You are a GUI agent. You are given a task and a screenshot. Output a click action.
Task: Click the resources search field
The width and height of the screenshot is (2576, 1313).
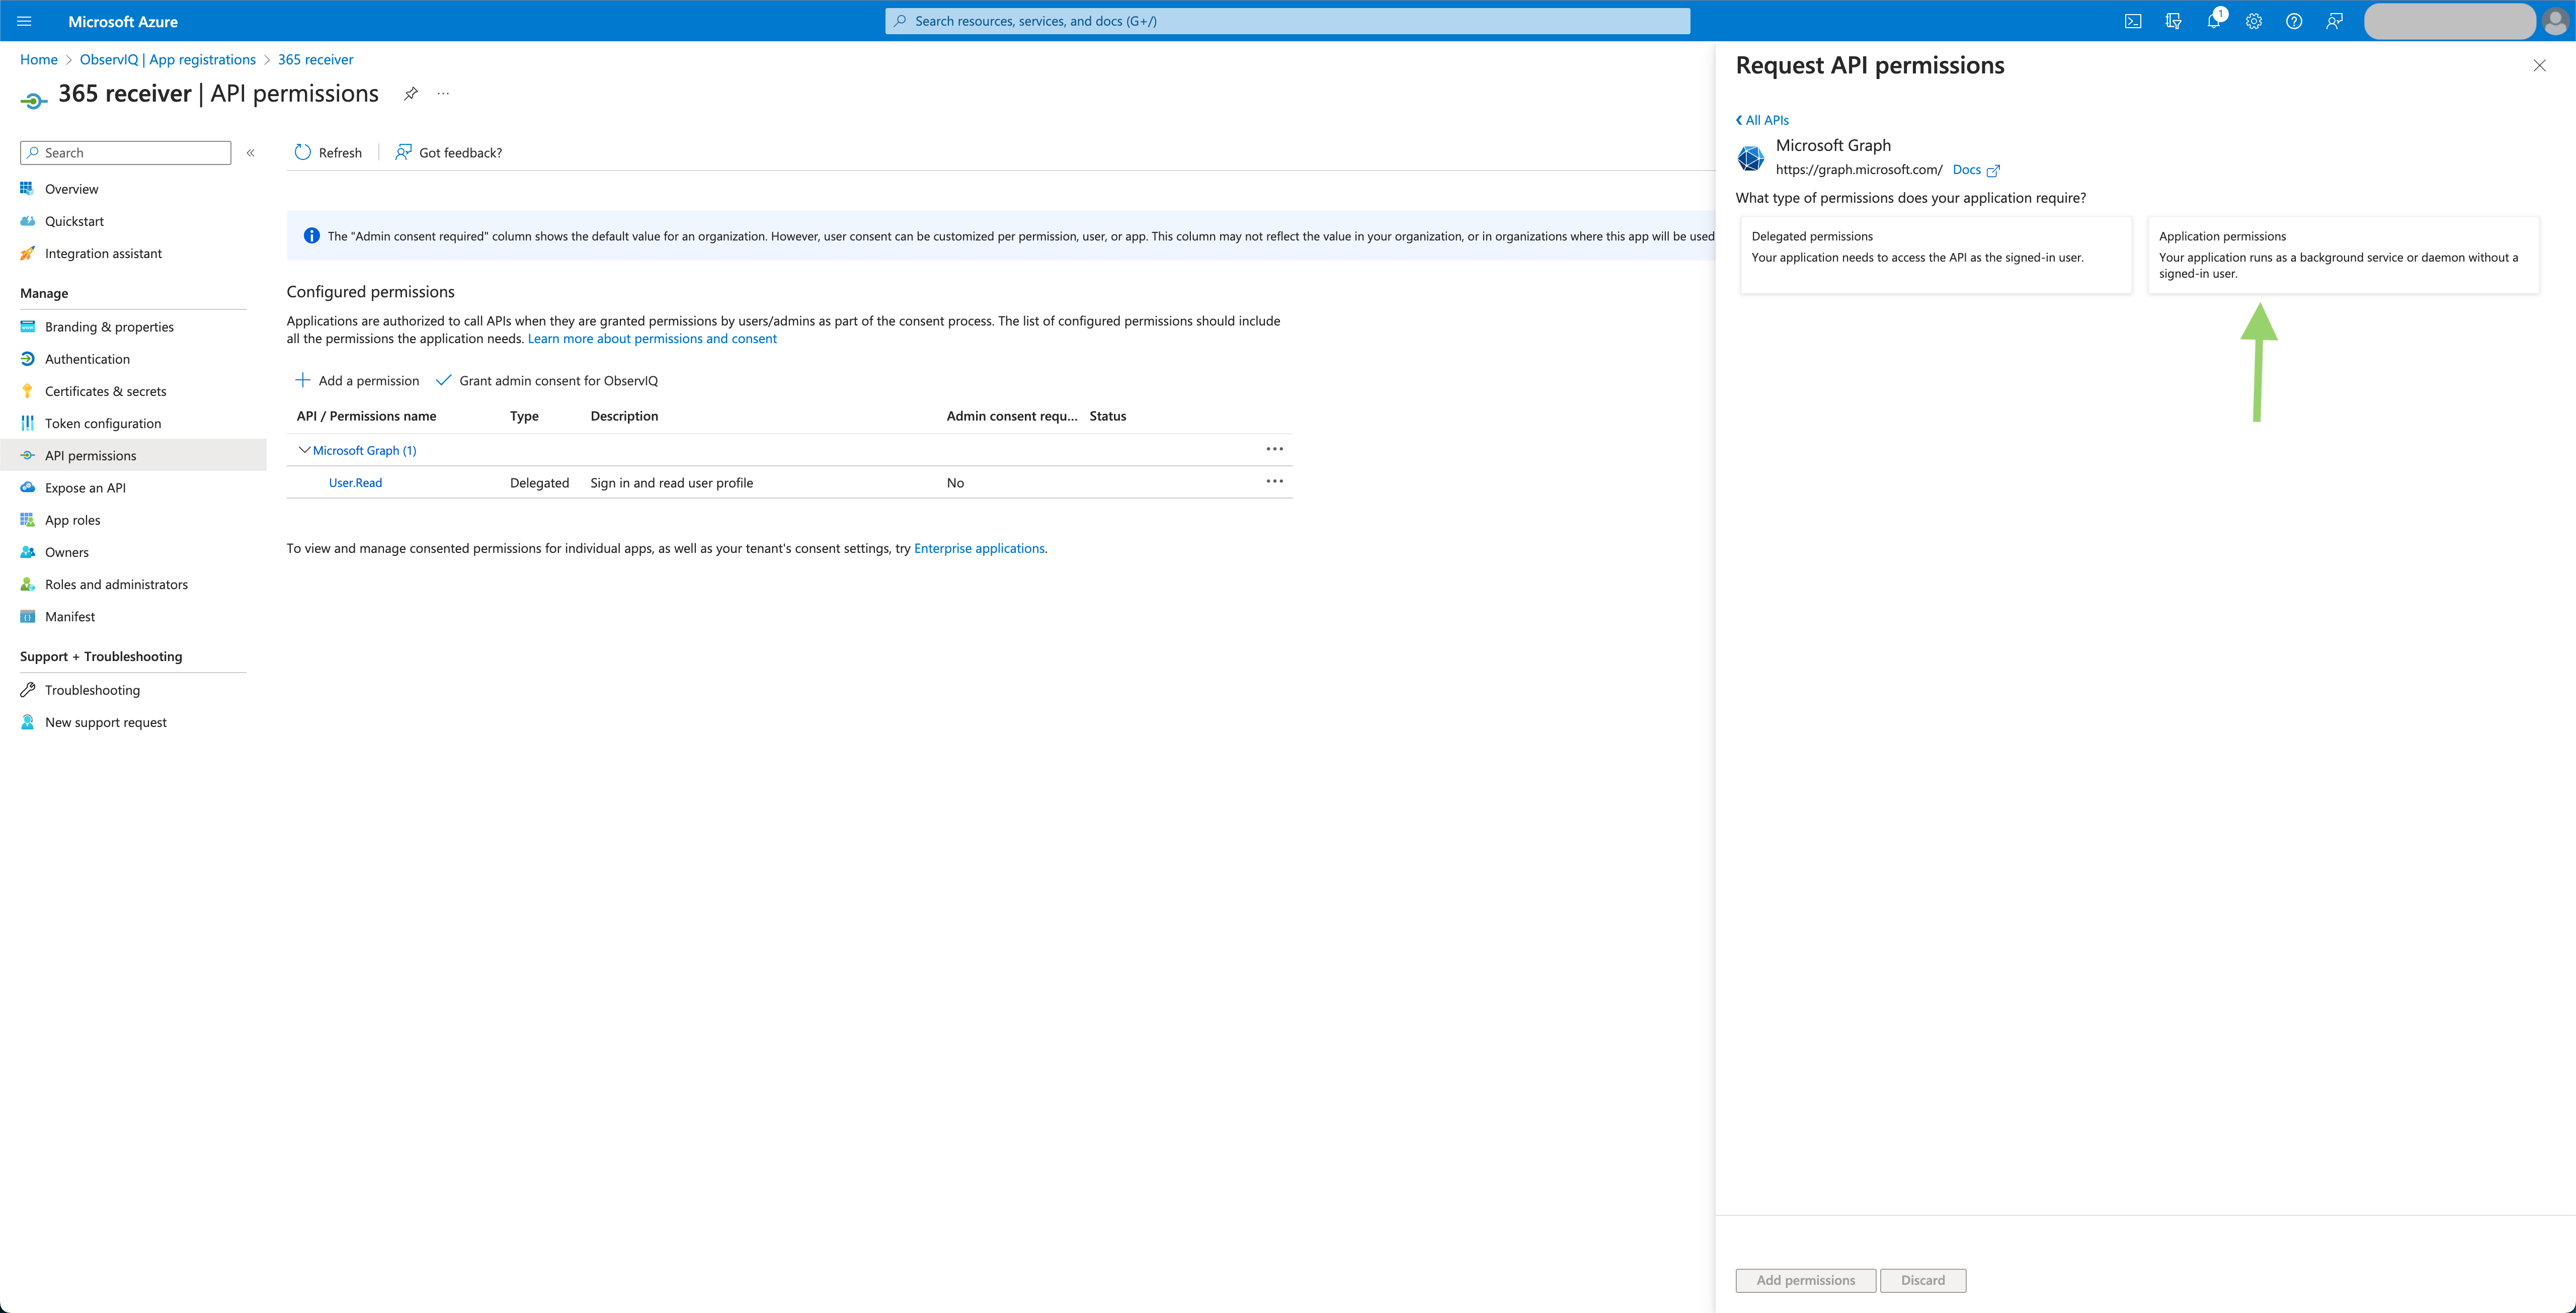click(1287, 20)
